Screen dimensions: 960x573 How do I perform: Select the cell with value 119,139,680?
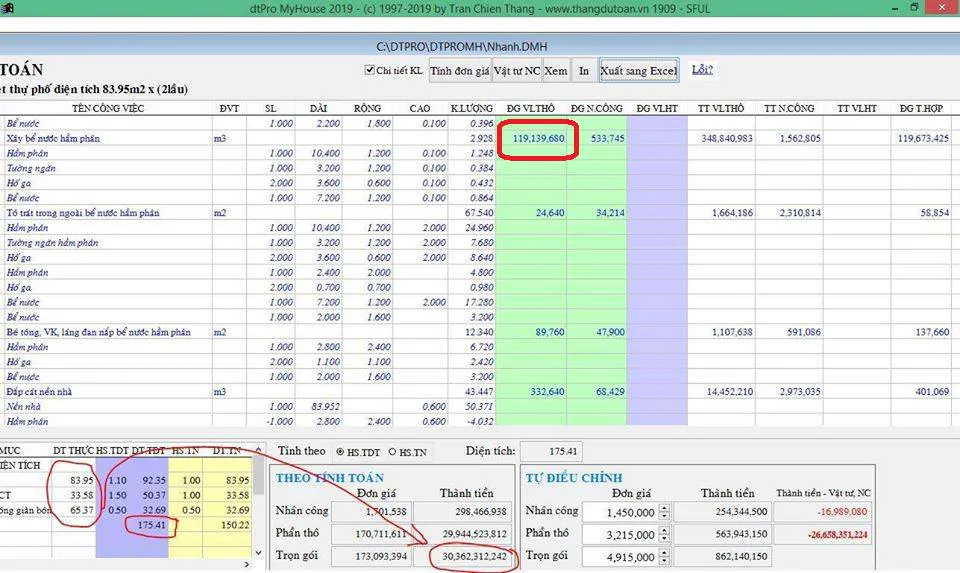click(x=538, y=138)
